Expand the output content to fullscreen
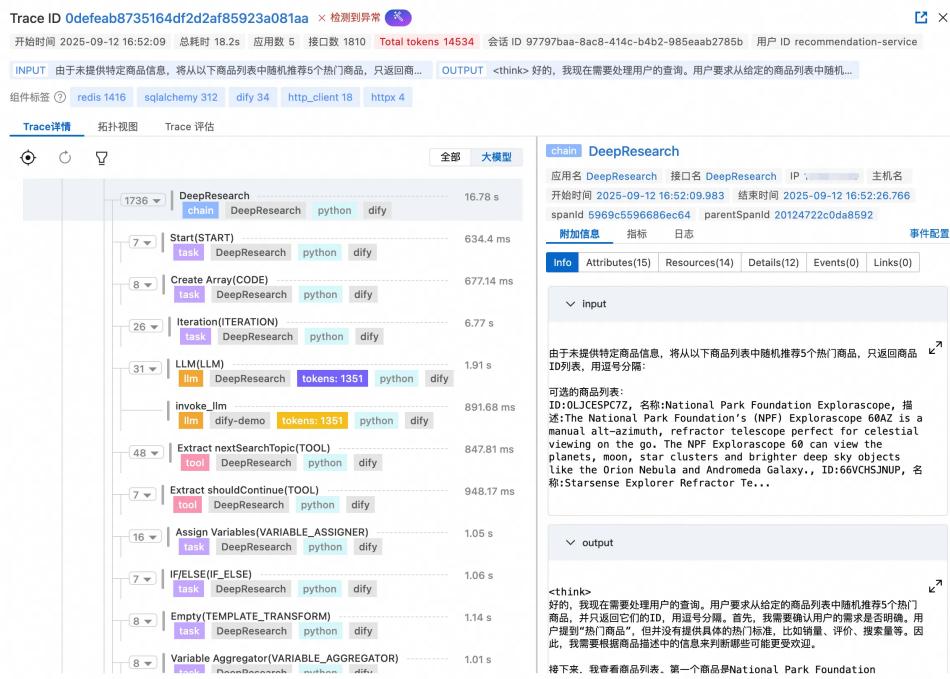This screenshot has height=679, width=950. pos(935,586)
